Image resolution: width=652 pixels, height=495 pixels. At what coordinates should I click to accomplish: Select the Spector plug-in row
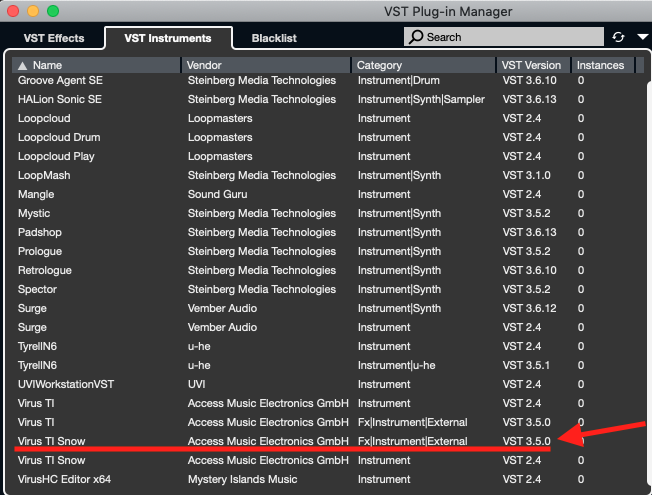pyautogui.click(x=328, y=290)
